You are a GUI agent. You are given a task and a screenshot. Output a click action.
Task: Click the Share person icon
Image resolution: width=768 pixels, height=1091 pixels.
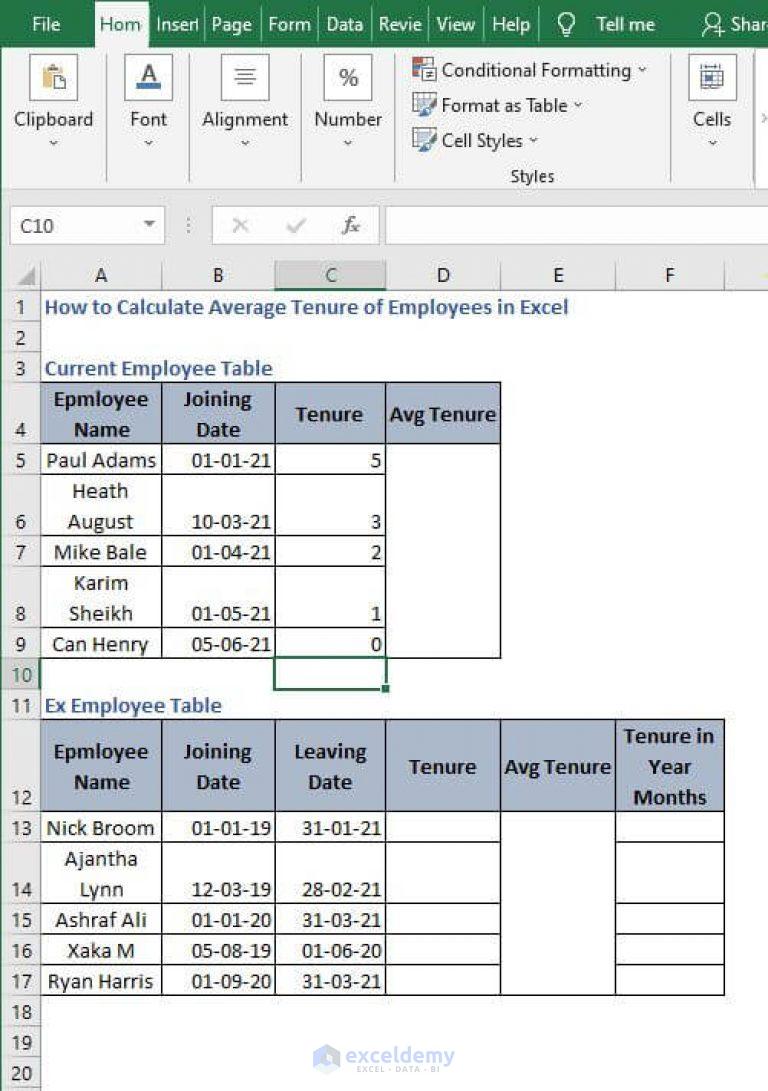[x=712, y=24]
